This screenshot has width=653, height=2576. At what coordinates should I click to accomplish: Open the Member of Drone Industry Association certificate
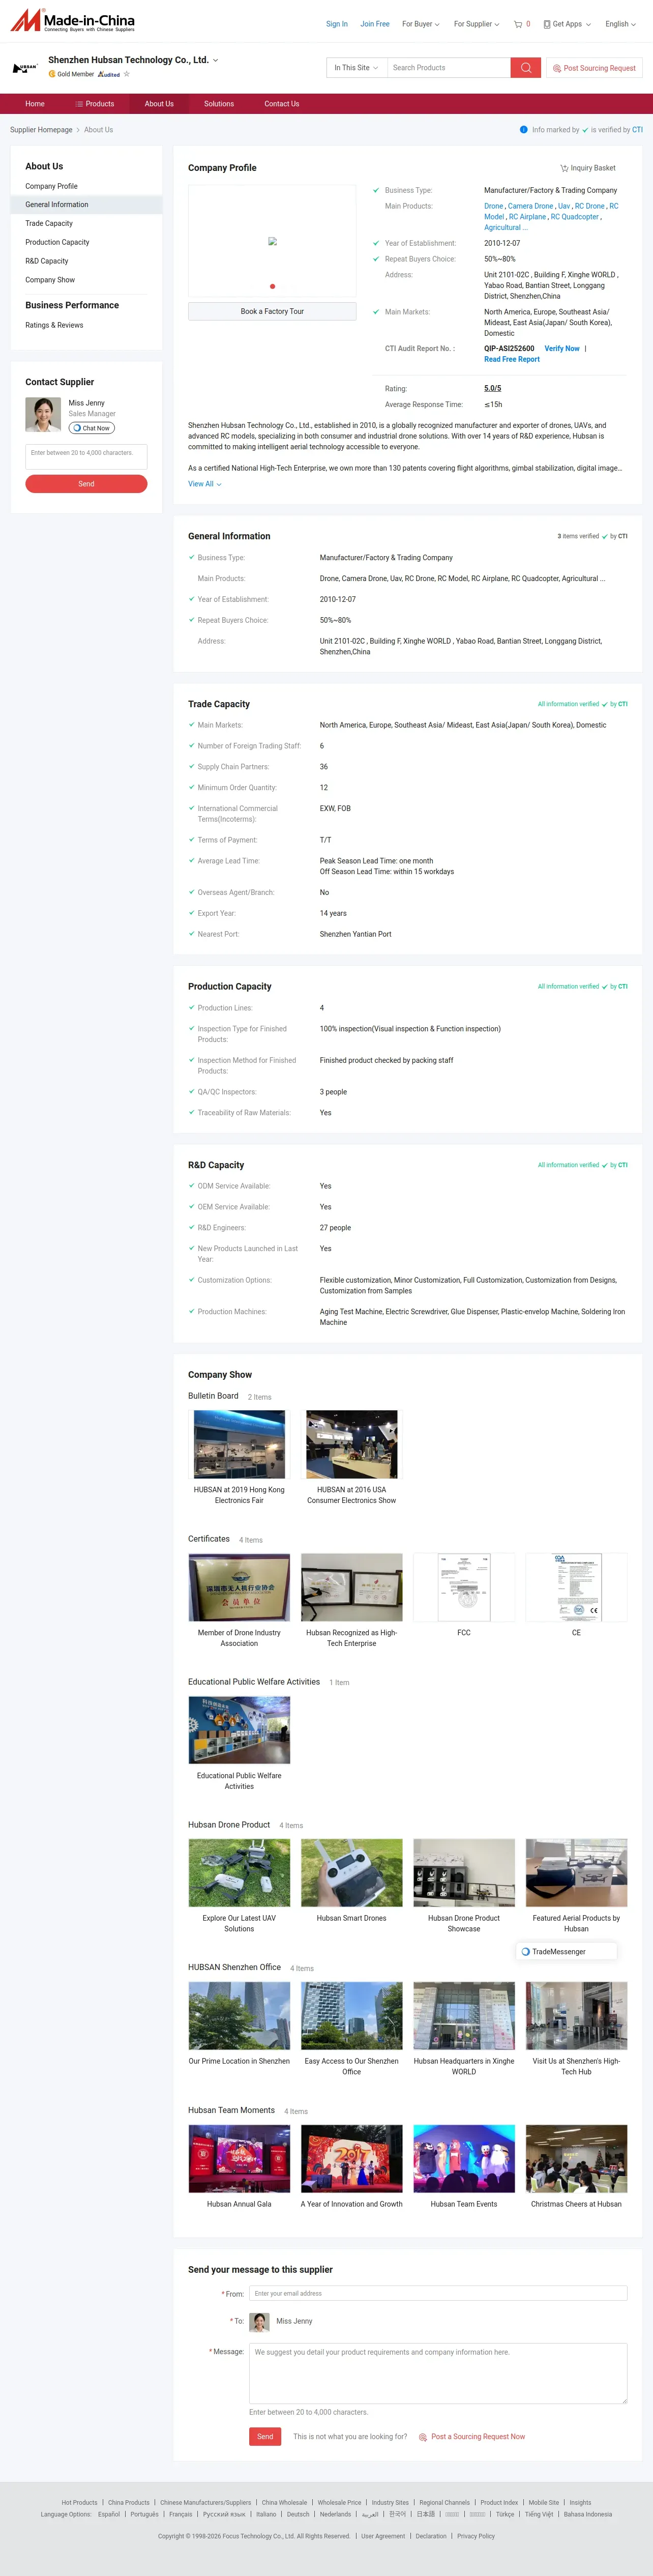coord(239,1587)
